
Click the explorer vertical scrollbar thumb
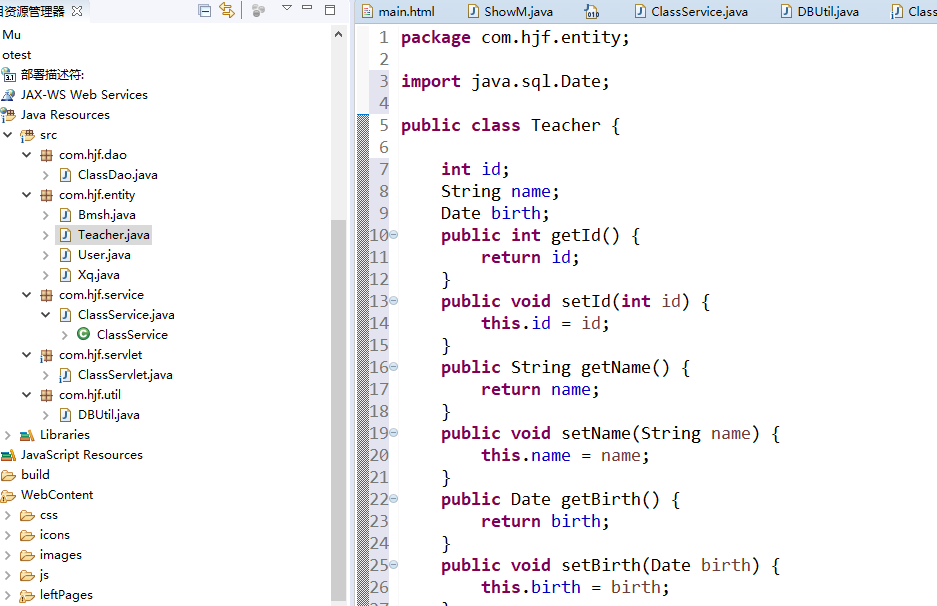pos(339,410)
